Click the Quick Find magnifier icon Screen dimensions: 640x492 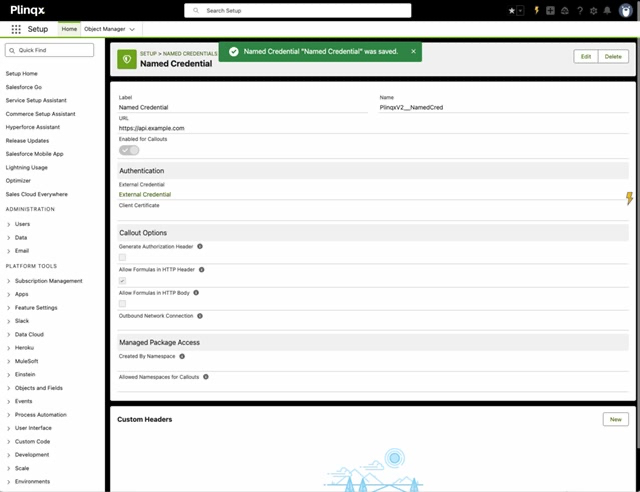click(x=12, y=50)
